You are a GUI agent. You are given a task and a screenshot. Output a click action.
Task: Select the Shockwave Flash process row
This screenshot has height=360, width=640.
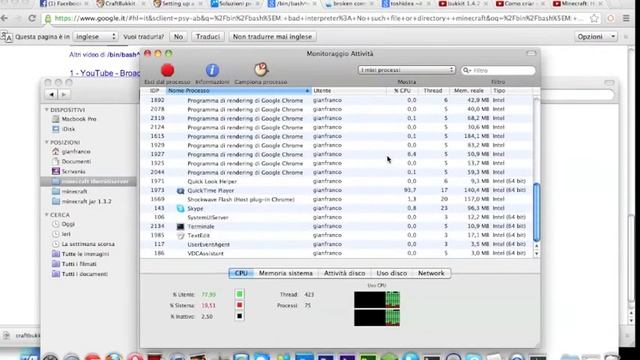pyautogui.click(x=336, y=200)
